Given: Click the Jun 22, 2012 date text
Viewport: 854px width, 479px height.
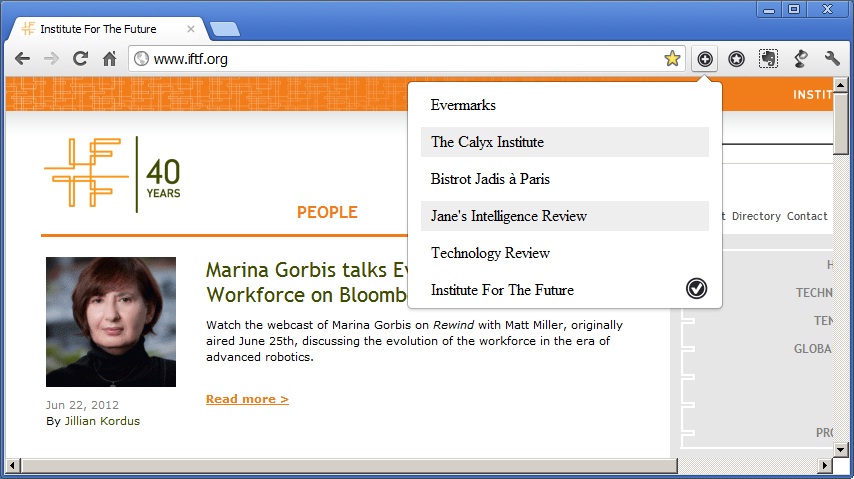Looking at the screenshot, I should 82,405.
